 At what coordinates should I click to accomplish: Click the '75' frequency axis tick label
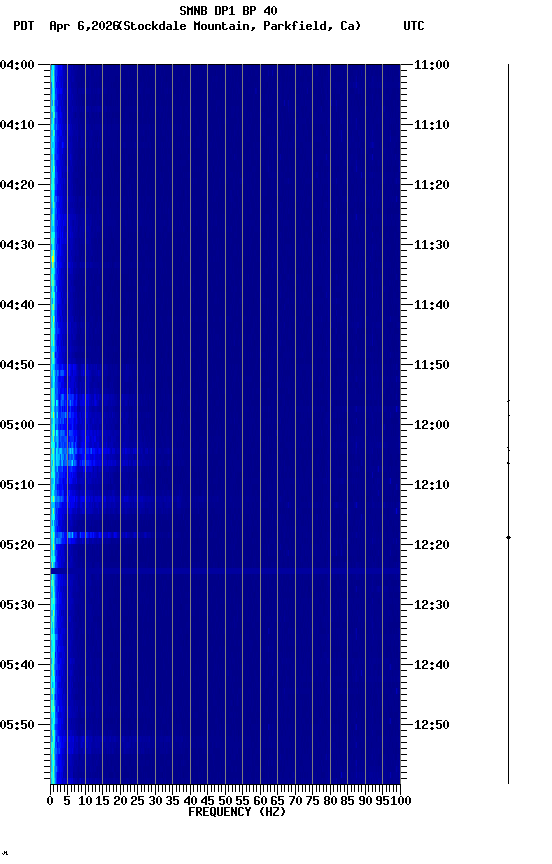[x=312, y=801]
